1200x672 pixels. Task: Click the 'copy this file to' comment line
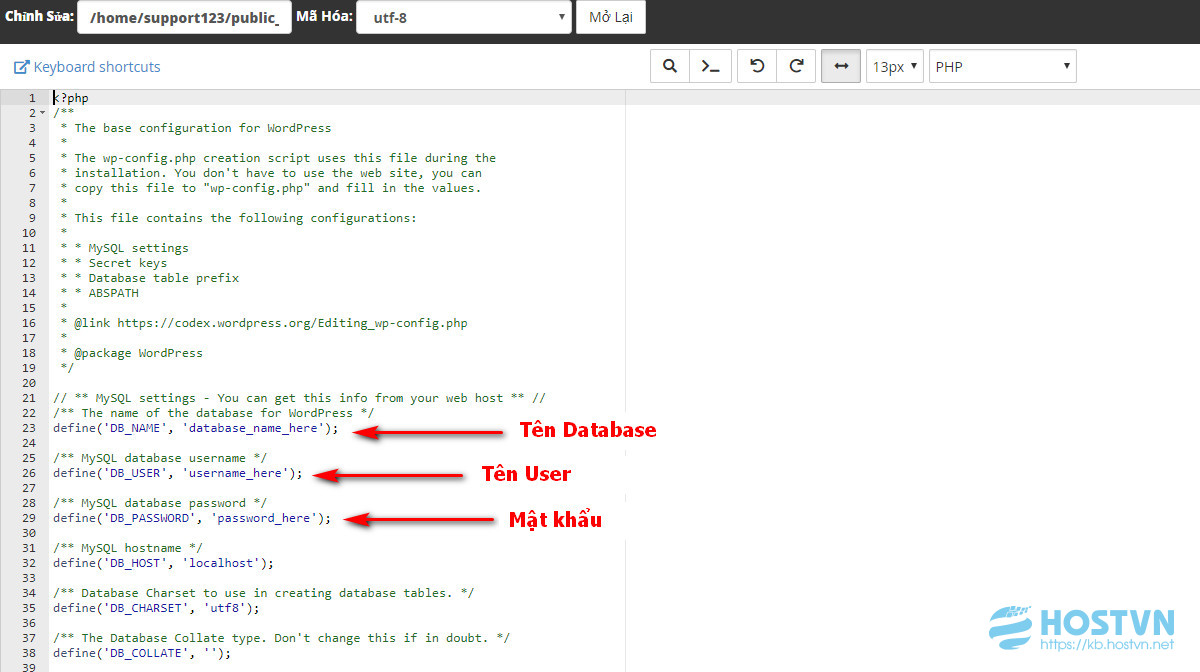tap(271, 188)
